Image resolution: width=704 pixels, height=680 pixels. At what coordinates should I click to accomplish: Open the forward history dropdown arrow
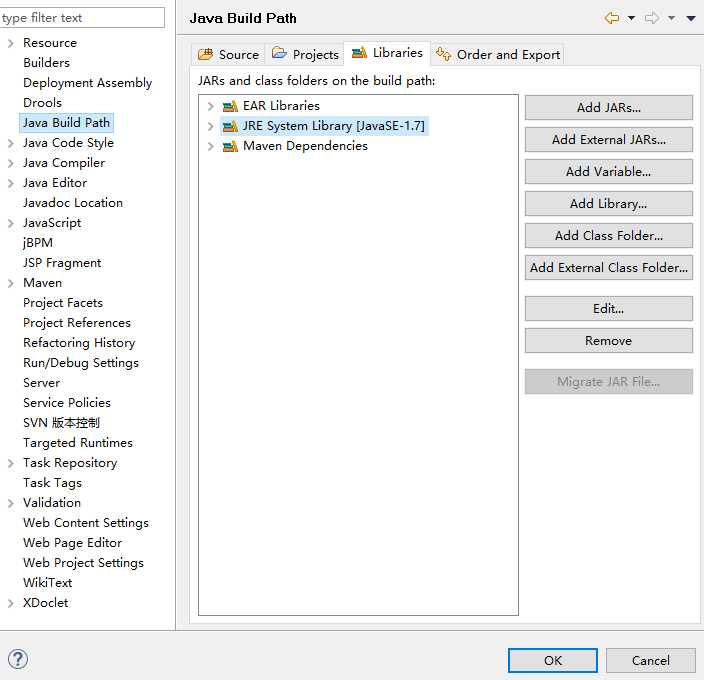(671, 18)
